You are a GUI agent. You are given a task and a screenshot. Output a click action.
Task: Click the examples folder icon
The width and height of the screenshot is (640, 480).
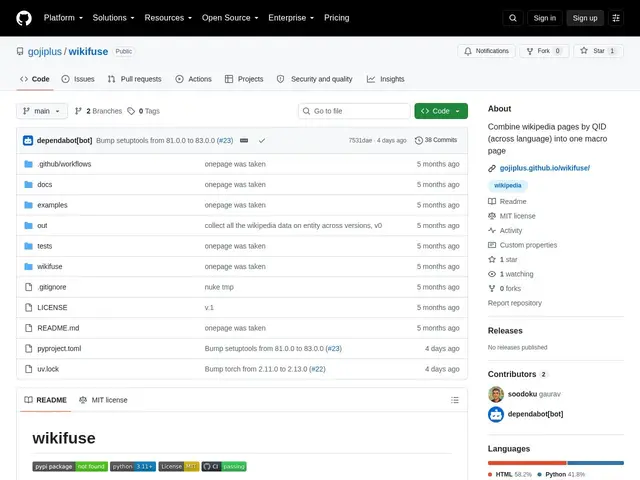click(x=28, y=205)
